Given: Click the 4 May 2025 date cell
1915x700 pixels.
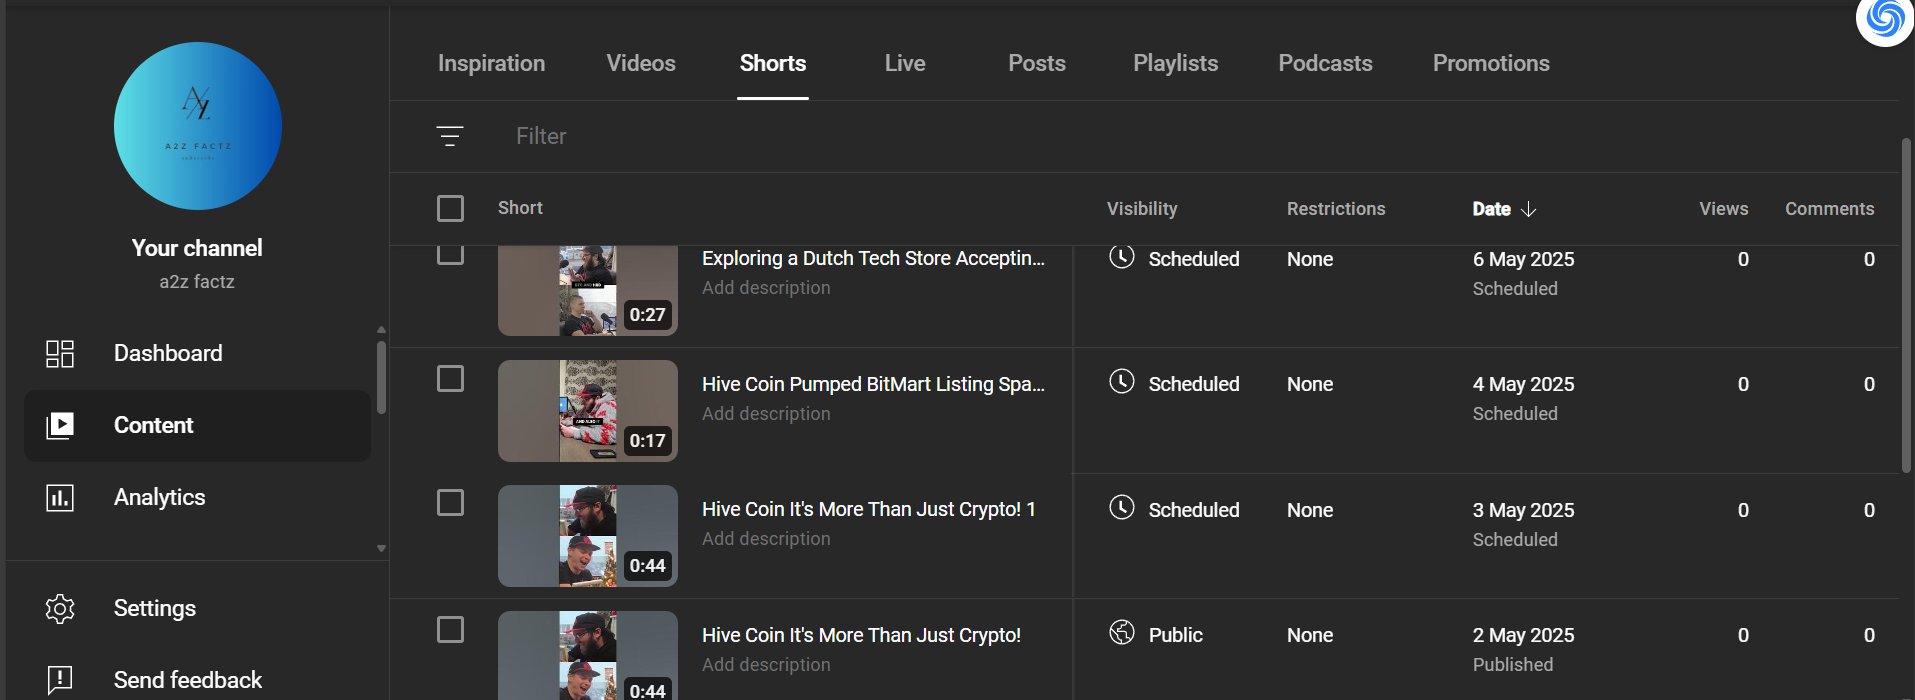Looking at the screenshot, I should pyautogui.click(x=1523, y=384).
